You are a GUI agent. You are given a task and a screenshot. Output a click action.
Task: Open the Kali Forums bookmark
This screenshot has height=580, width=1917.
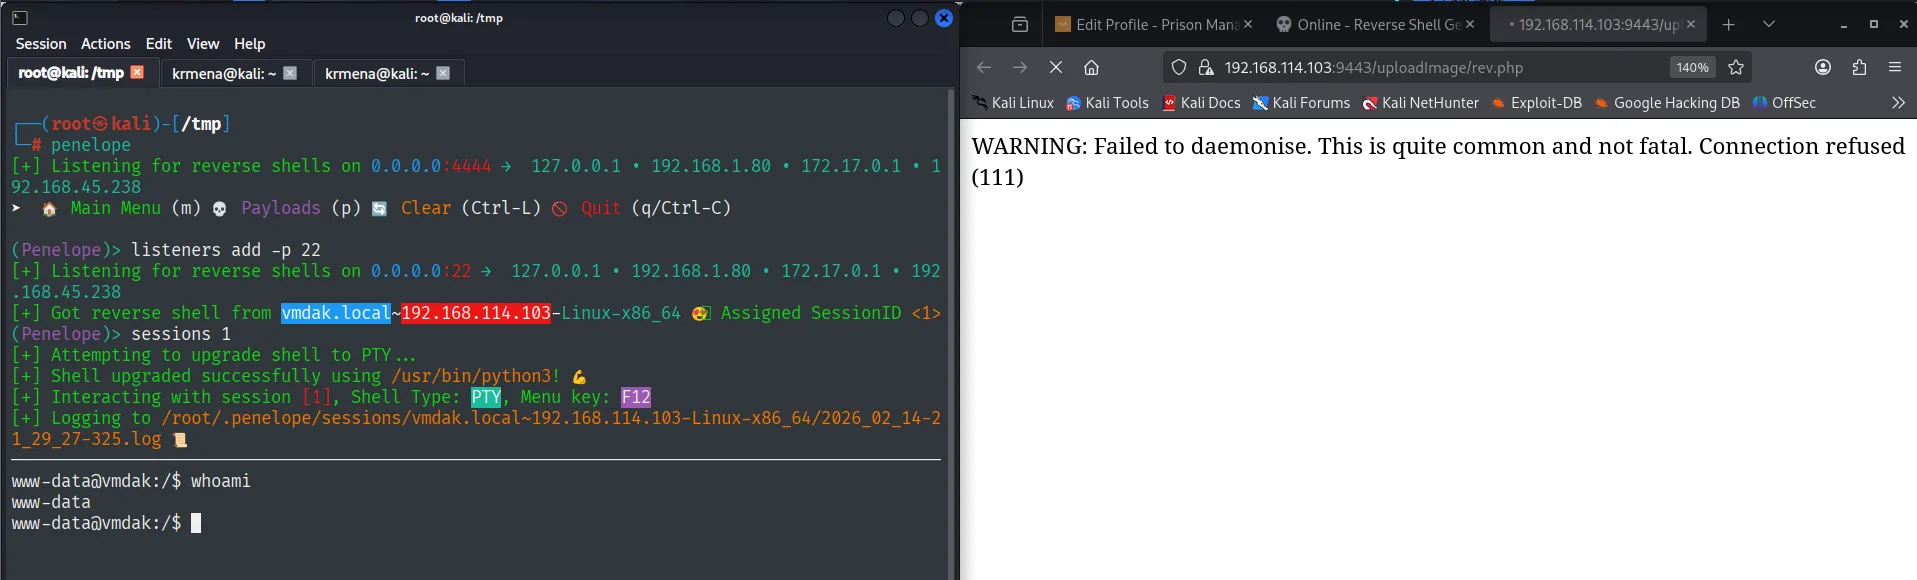click(x=1301, y=103)
